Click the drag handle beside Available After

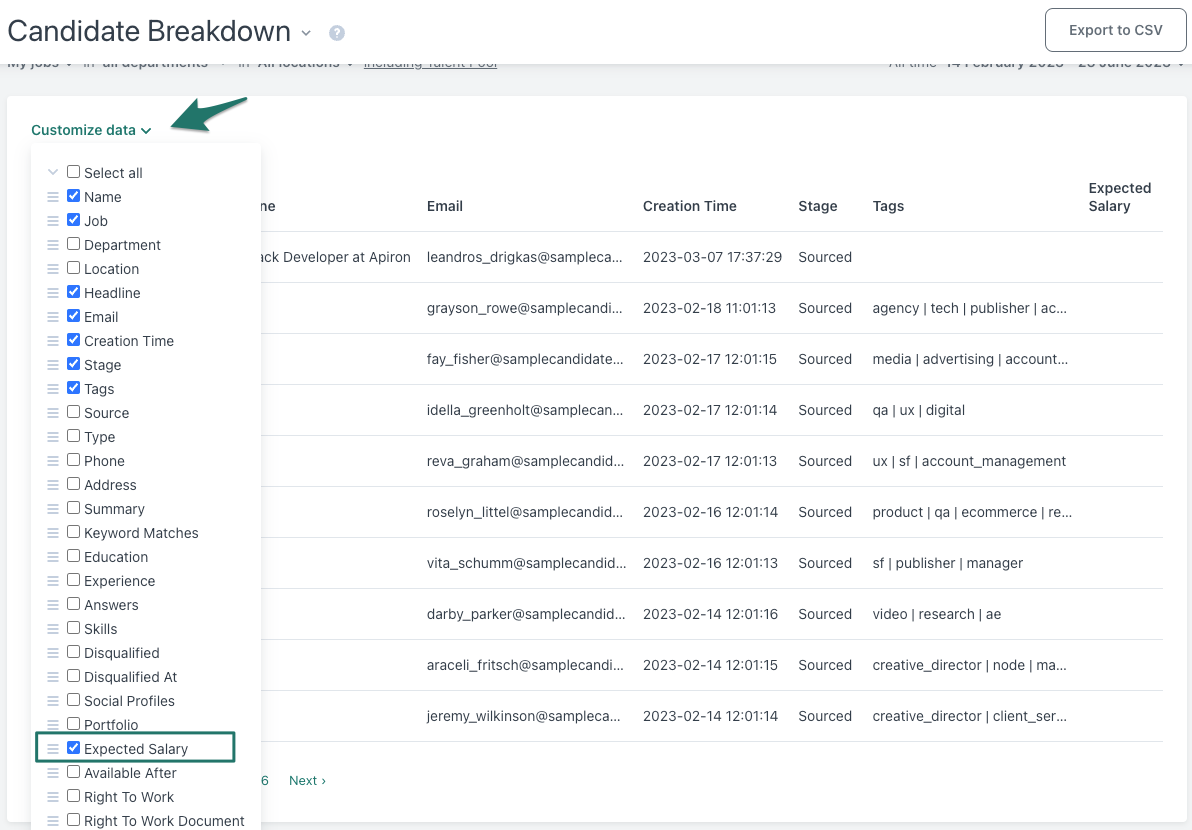53,773
